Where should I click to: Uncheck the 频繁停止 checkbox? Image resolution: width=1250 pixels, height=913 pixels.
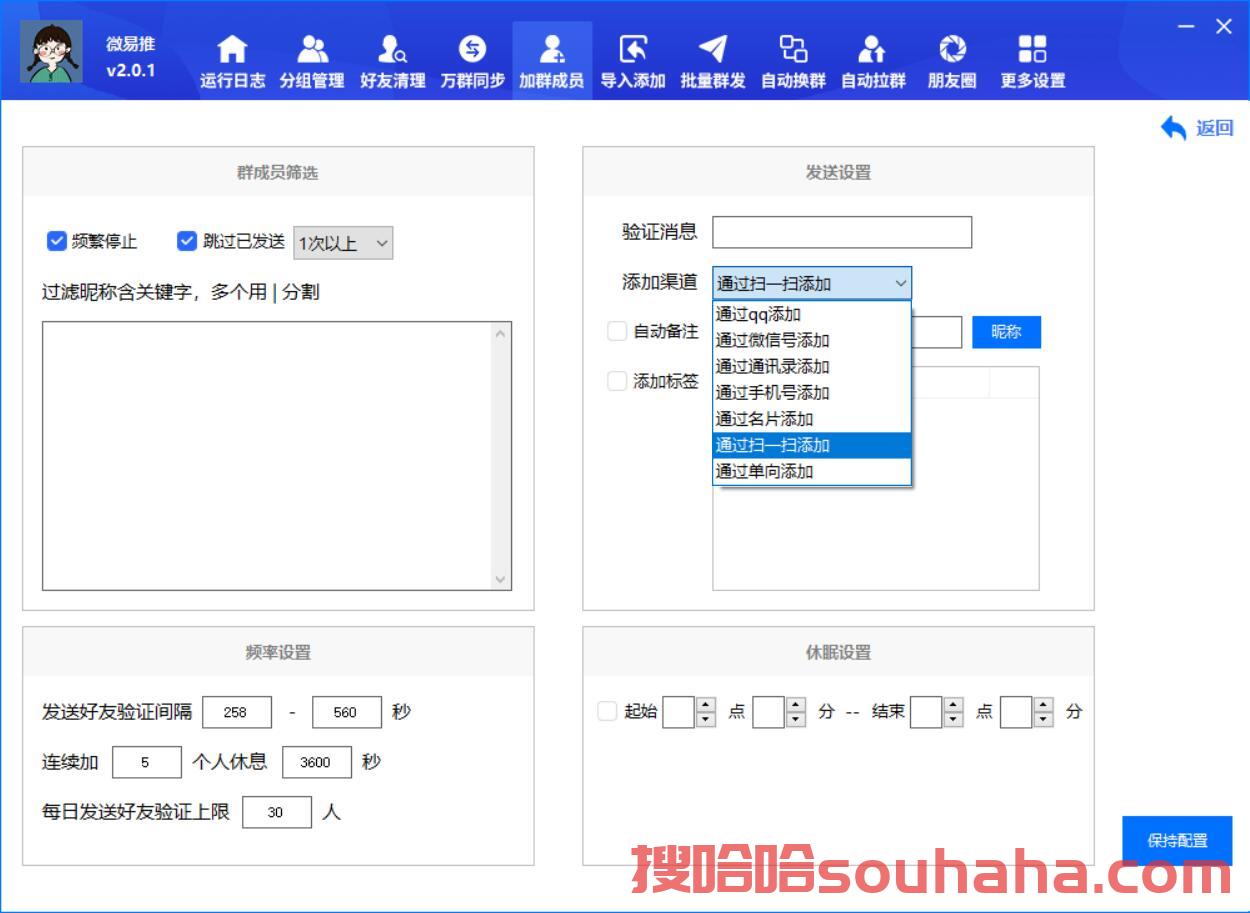point(57,241)
